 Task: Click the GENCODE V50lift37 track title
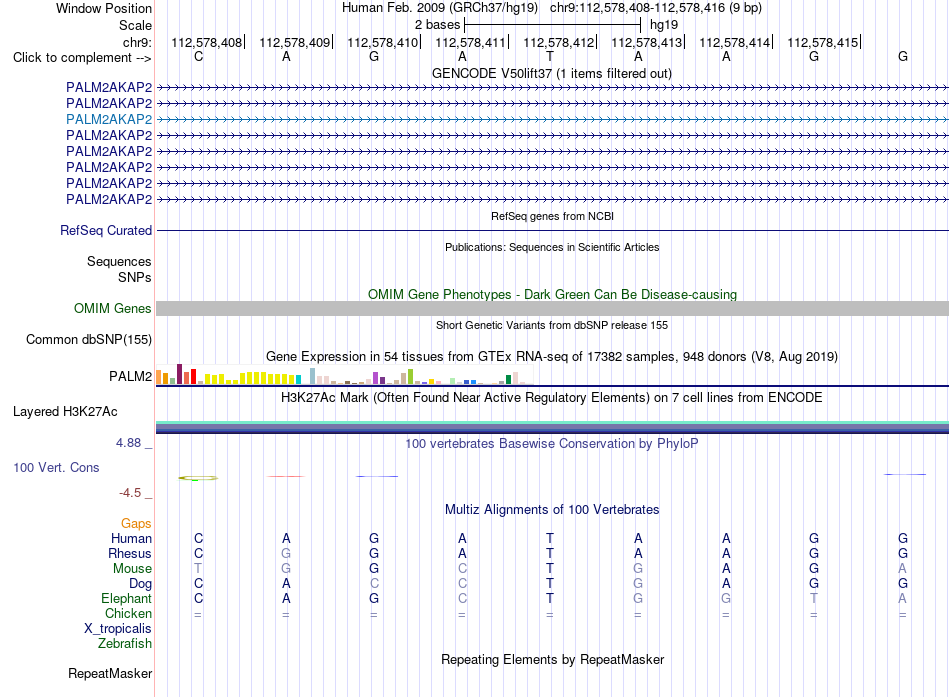(552, 73)
